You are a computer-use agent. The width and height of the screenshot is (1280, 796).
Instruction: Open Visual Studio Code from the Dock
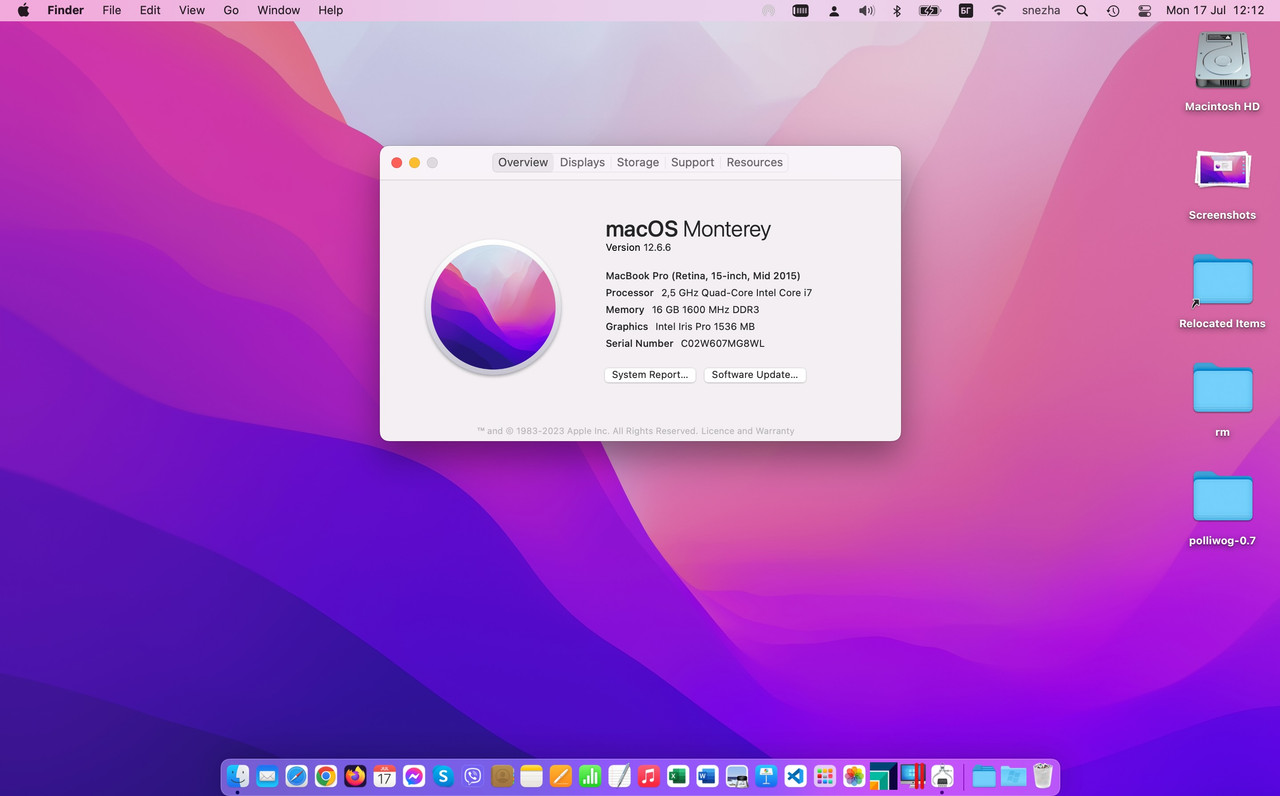coord(795,776)
